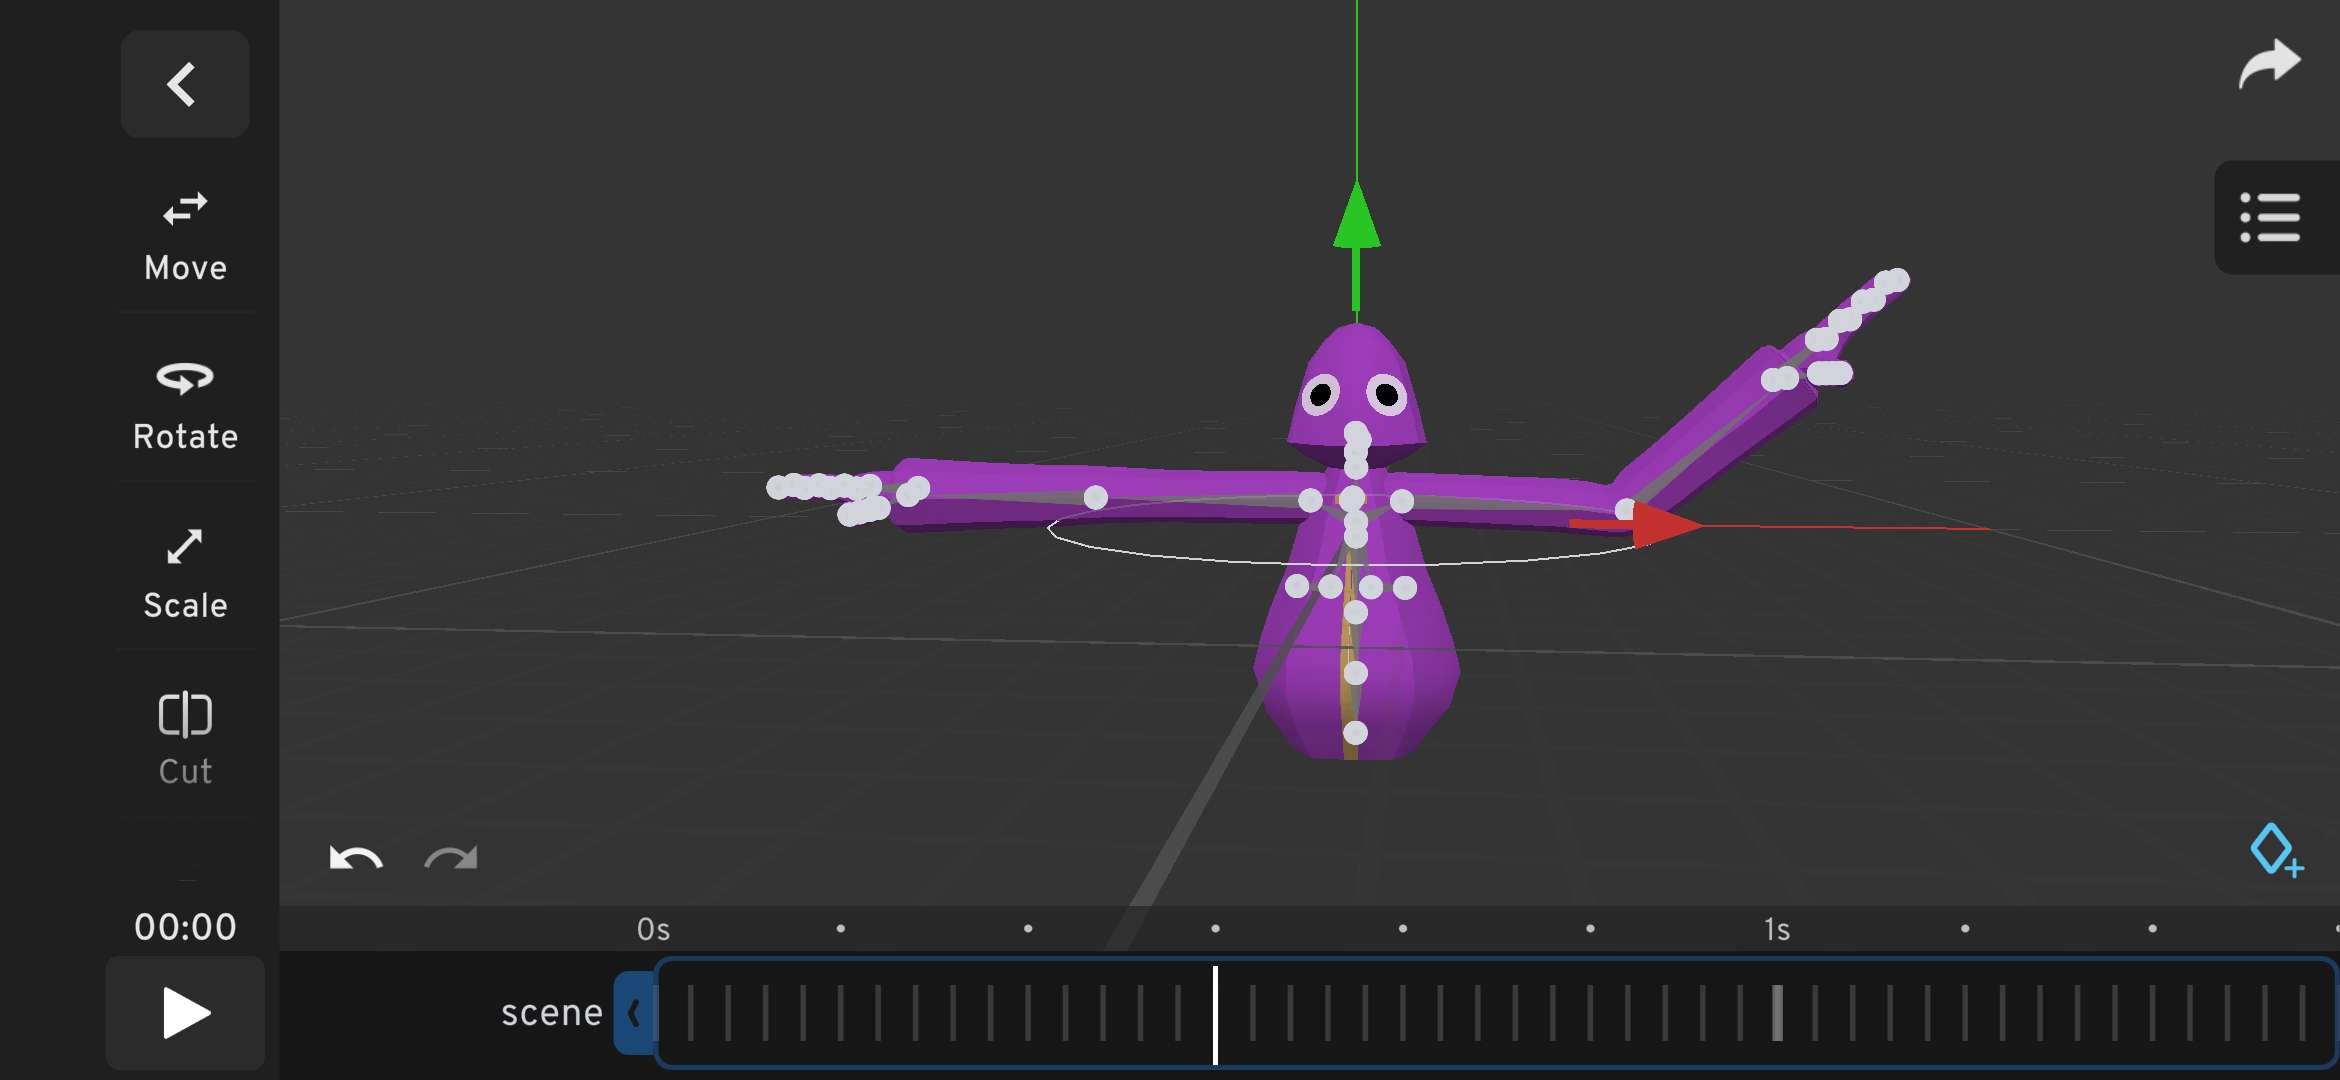Click the 0s timeline ruler label
This screenshot has height=1080, width=2340.
point(653,930)
